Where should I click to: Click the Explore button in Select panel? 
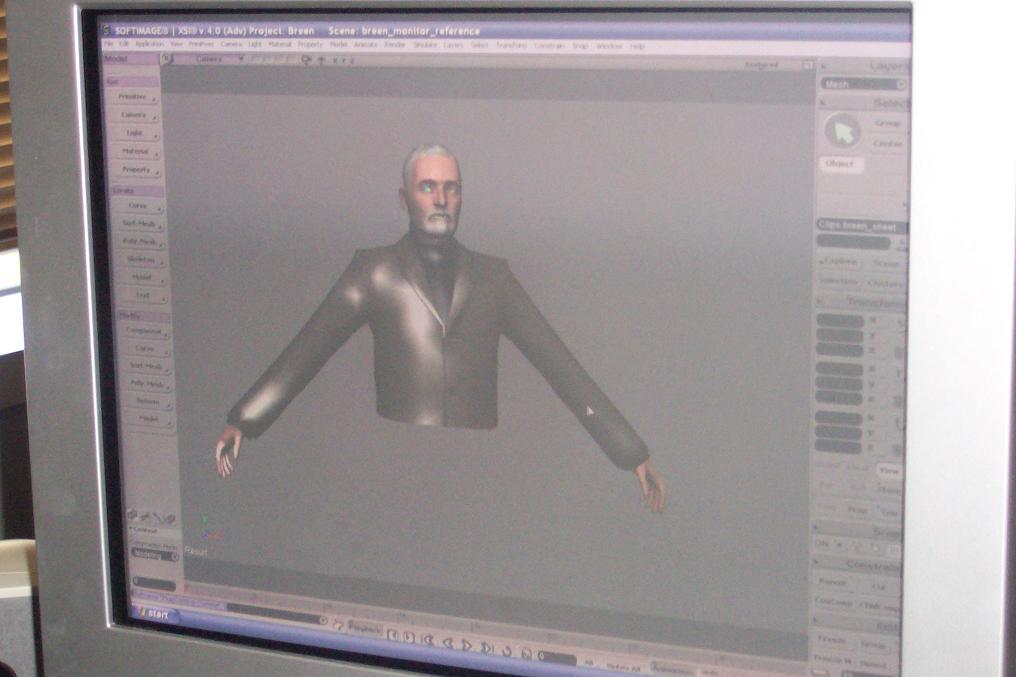pyautogui.click(x=840, y=262)
